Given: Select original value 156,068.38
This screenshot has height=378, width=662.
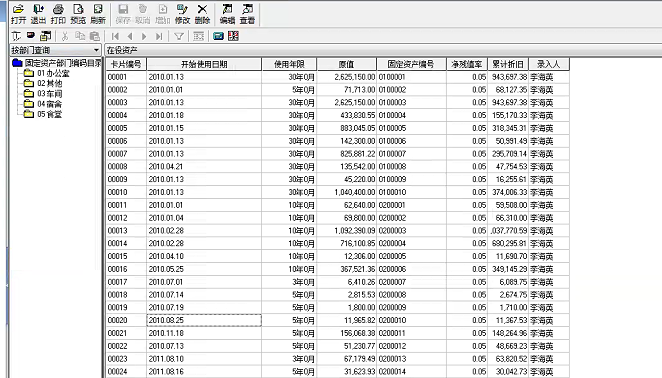Looking at the screenshot, I should click(347, 333).
